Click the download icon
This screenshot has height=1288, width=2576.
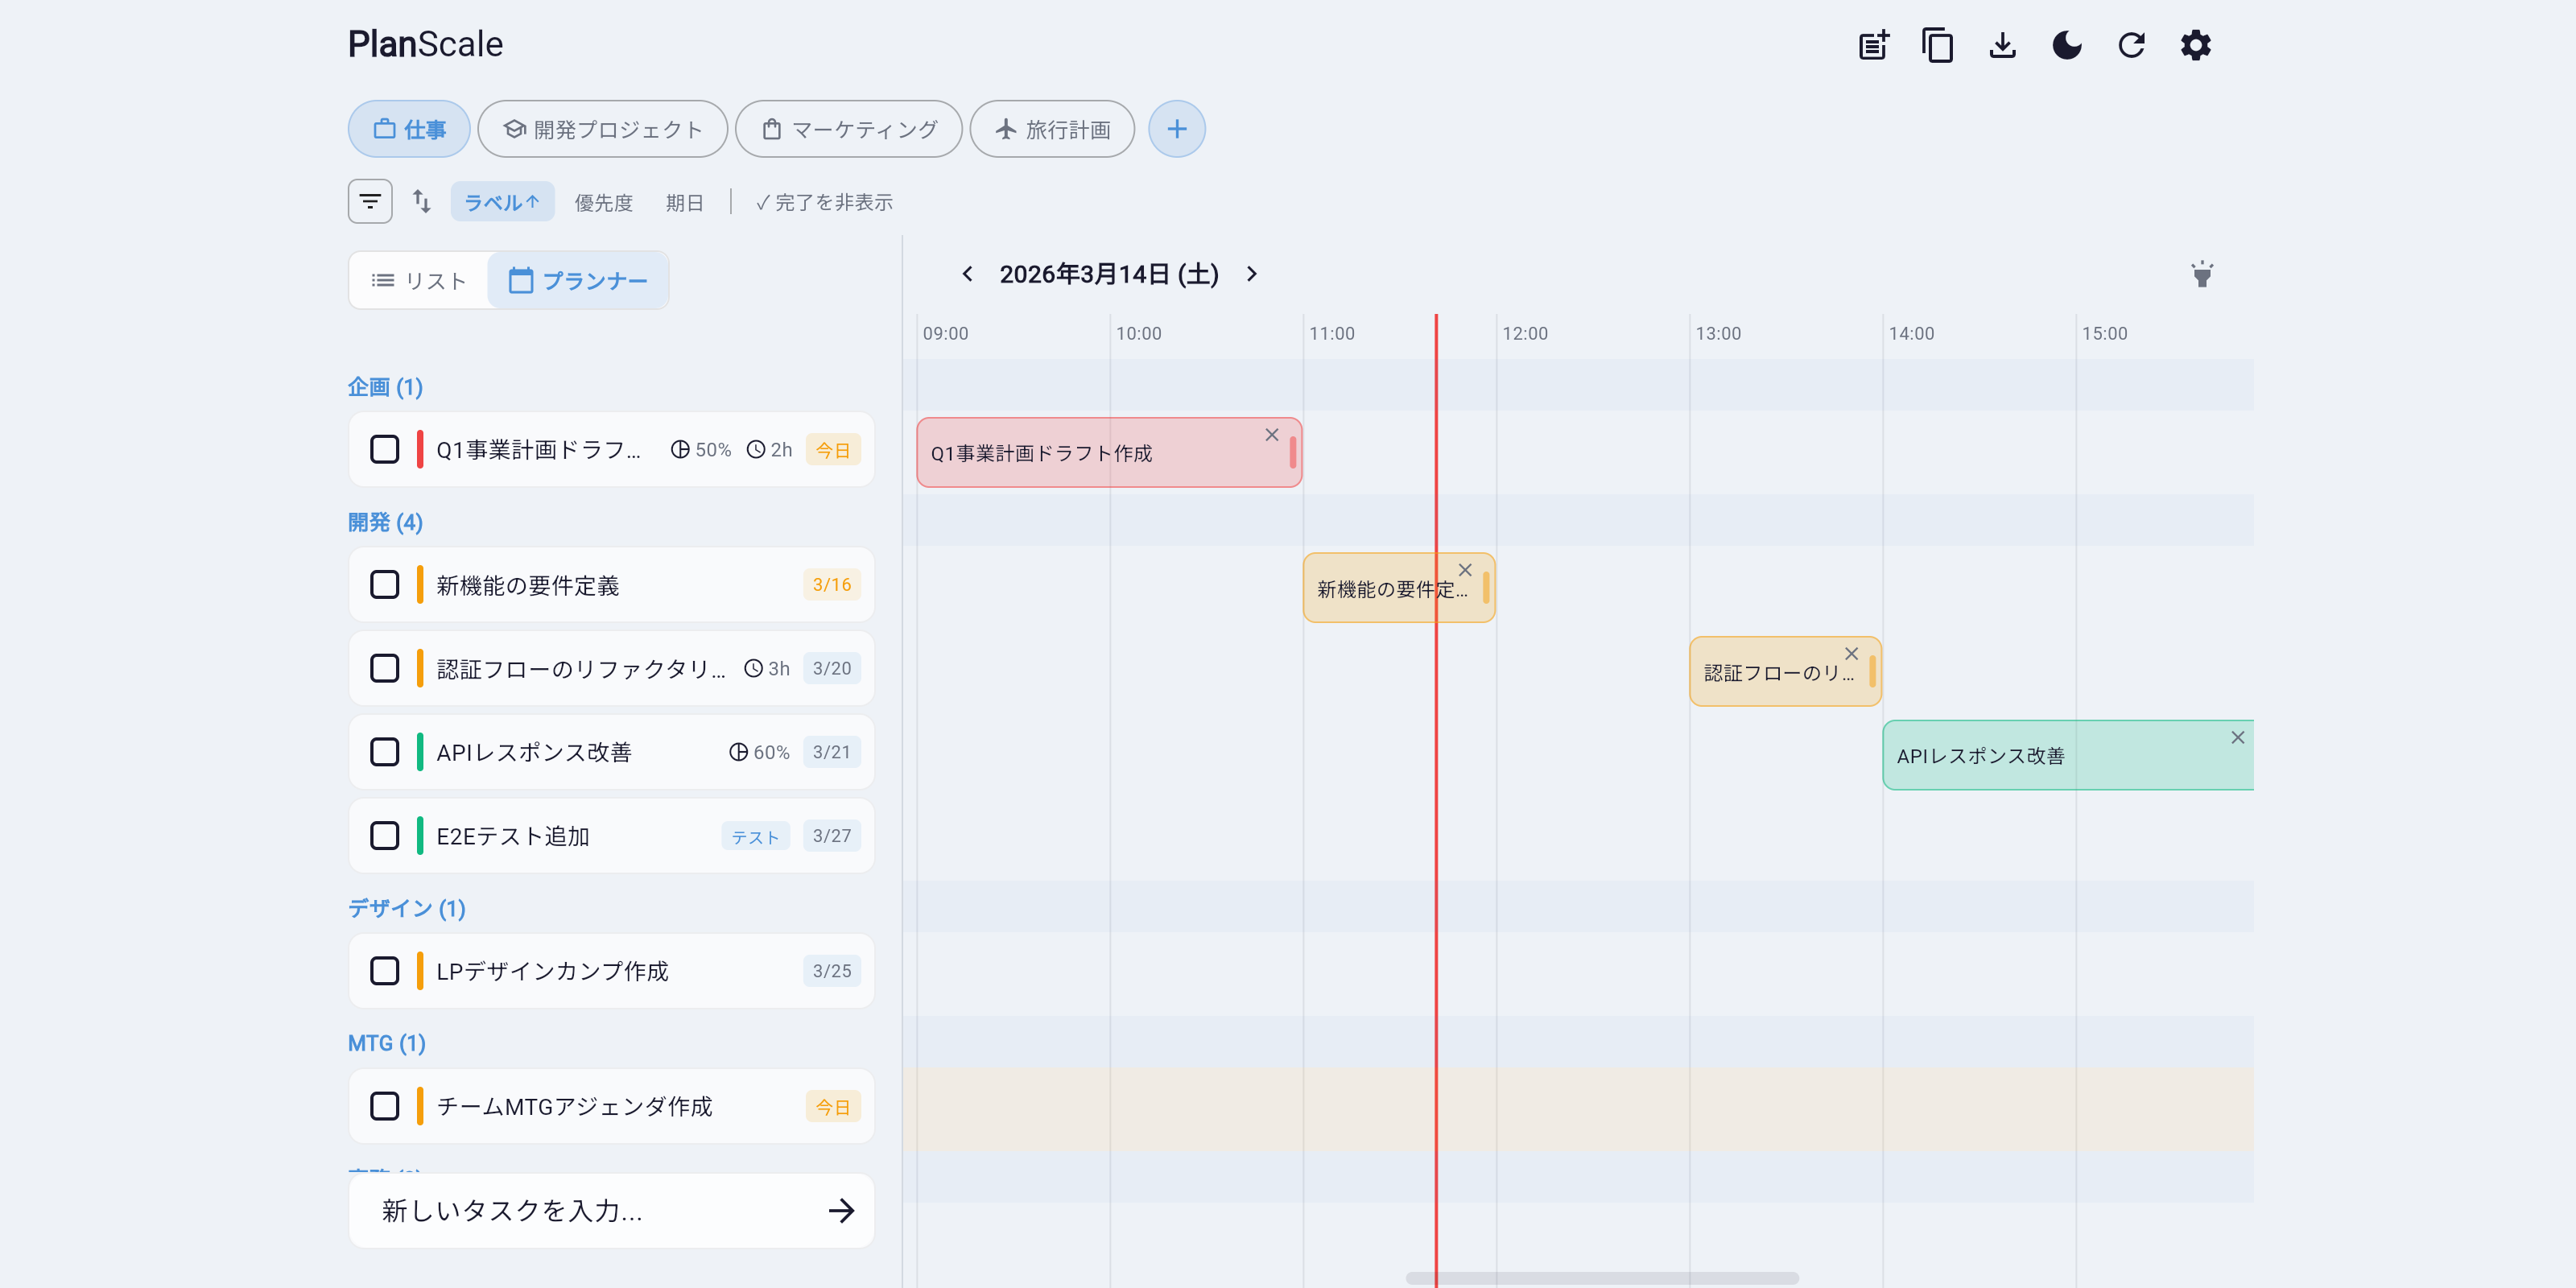(x=2002, y=45)
